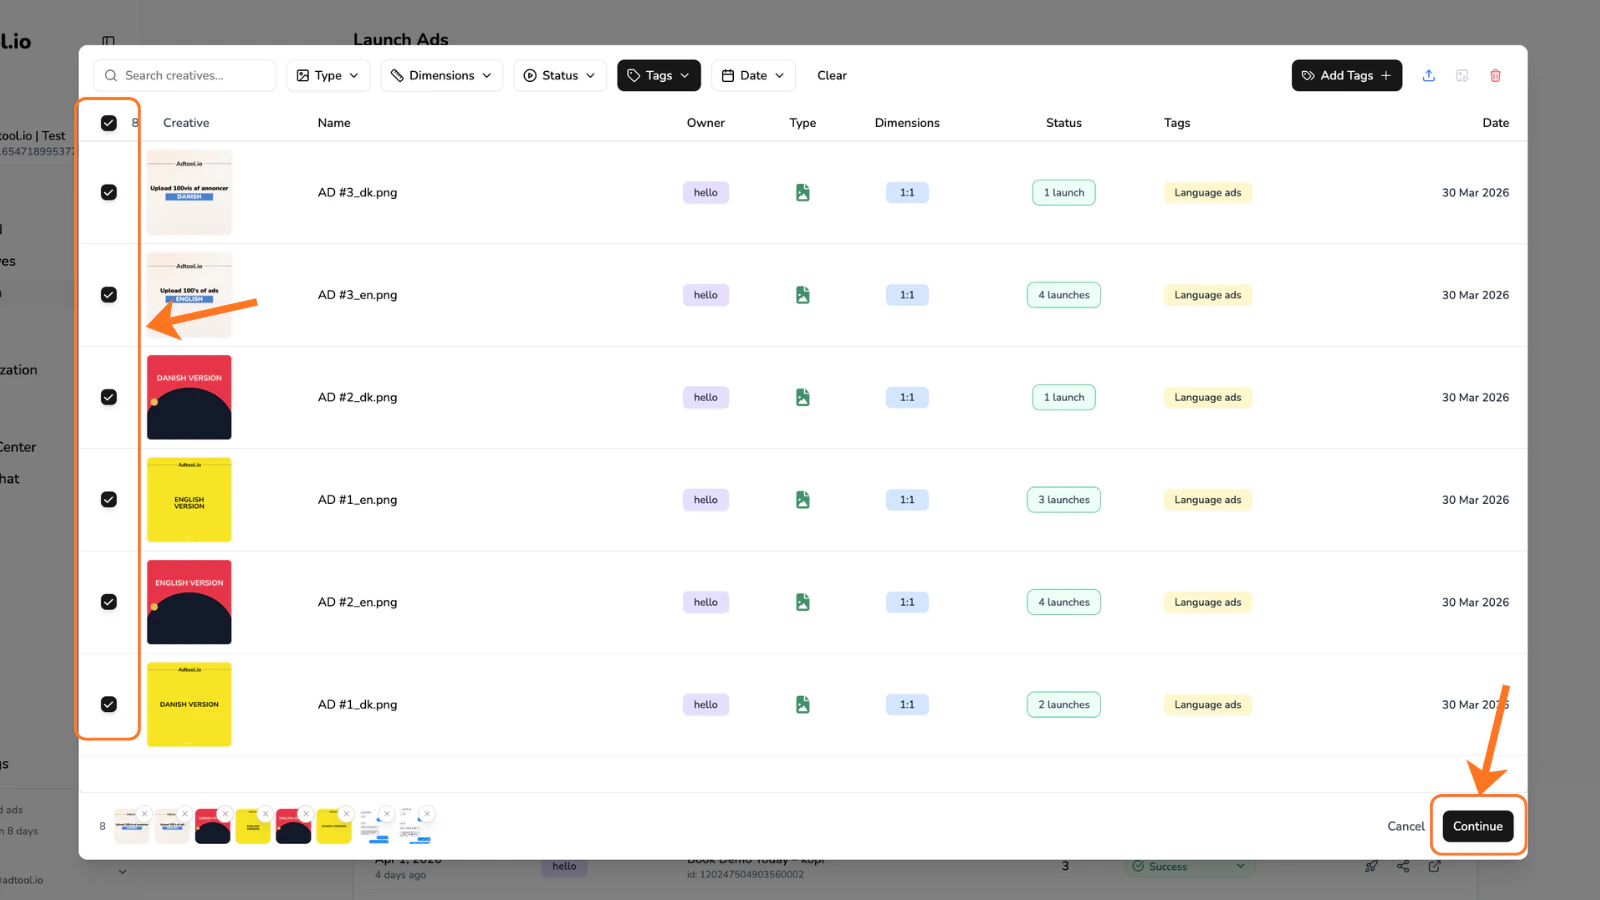Viewport: 1600px width, 900px height.
Task: Open the yellow English Version thumbnail for AD #1_en.png
Action: 189,500
